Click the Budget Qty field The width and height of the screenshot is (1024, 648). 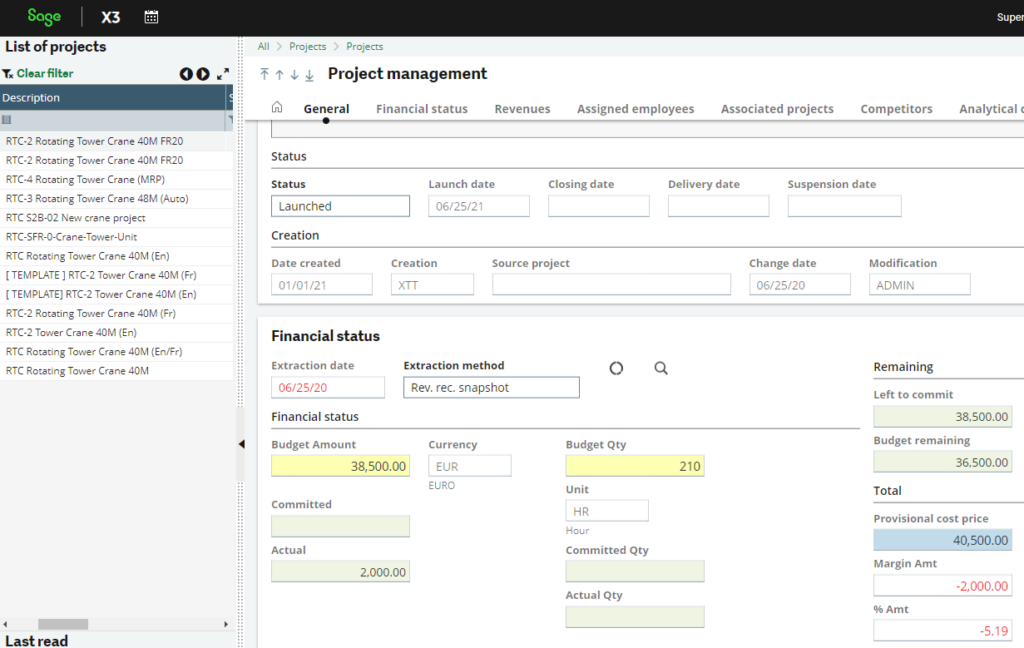coord(635,466)
